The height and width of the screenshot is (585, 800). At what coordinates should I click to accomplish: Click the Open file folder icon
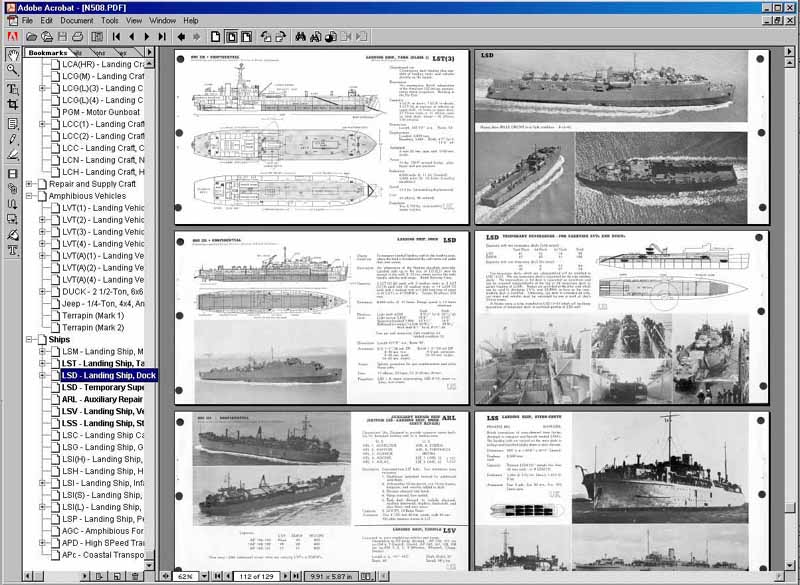coord(32,37)
